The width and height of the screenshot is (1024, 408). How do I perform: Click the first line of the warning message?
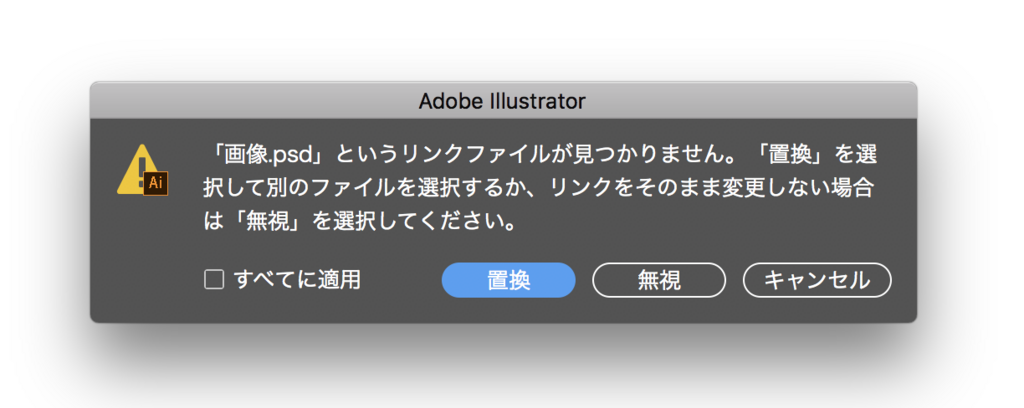539,155
